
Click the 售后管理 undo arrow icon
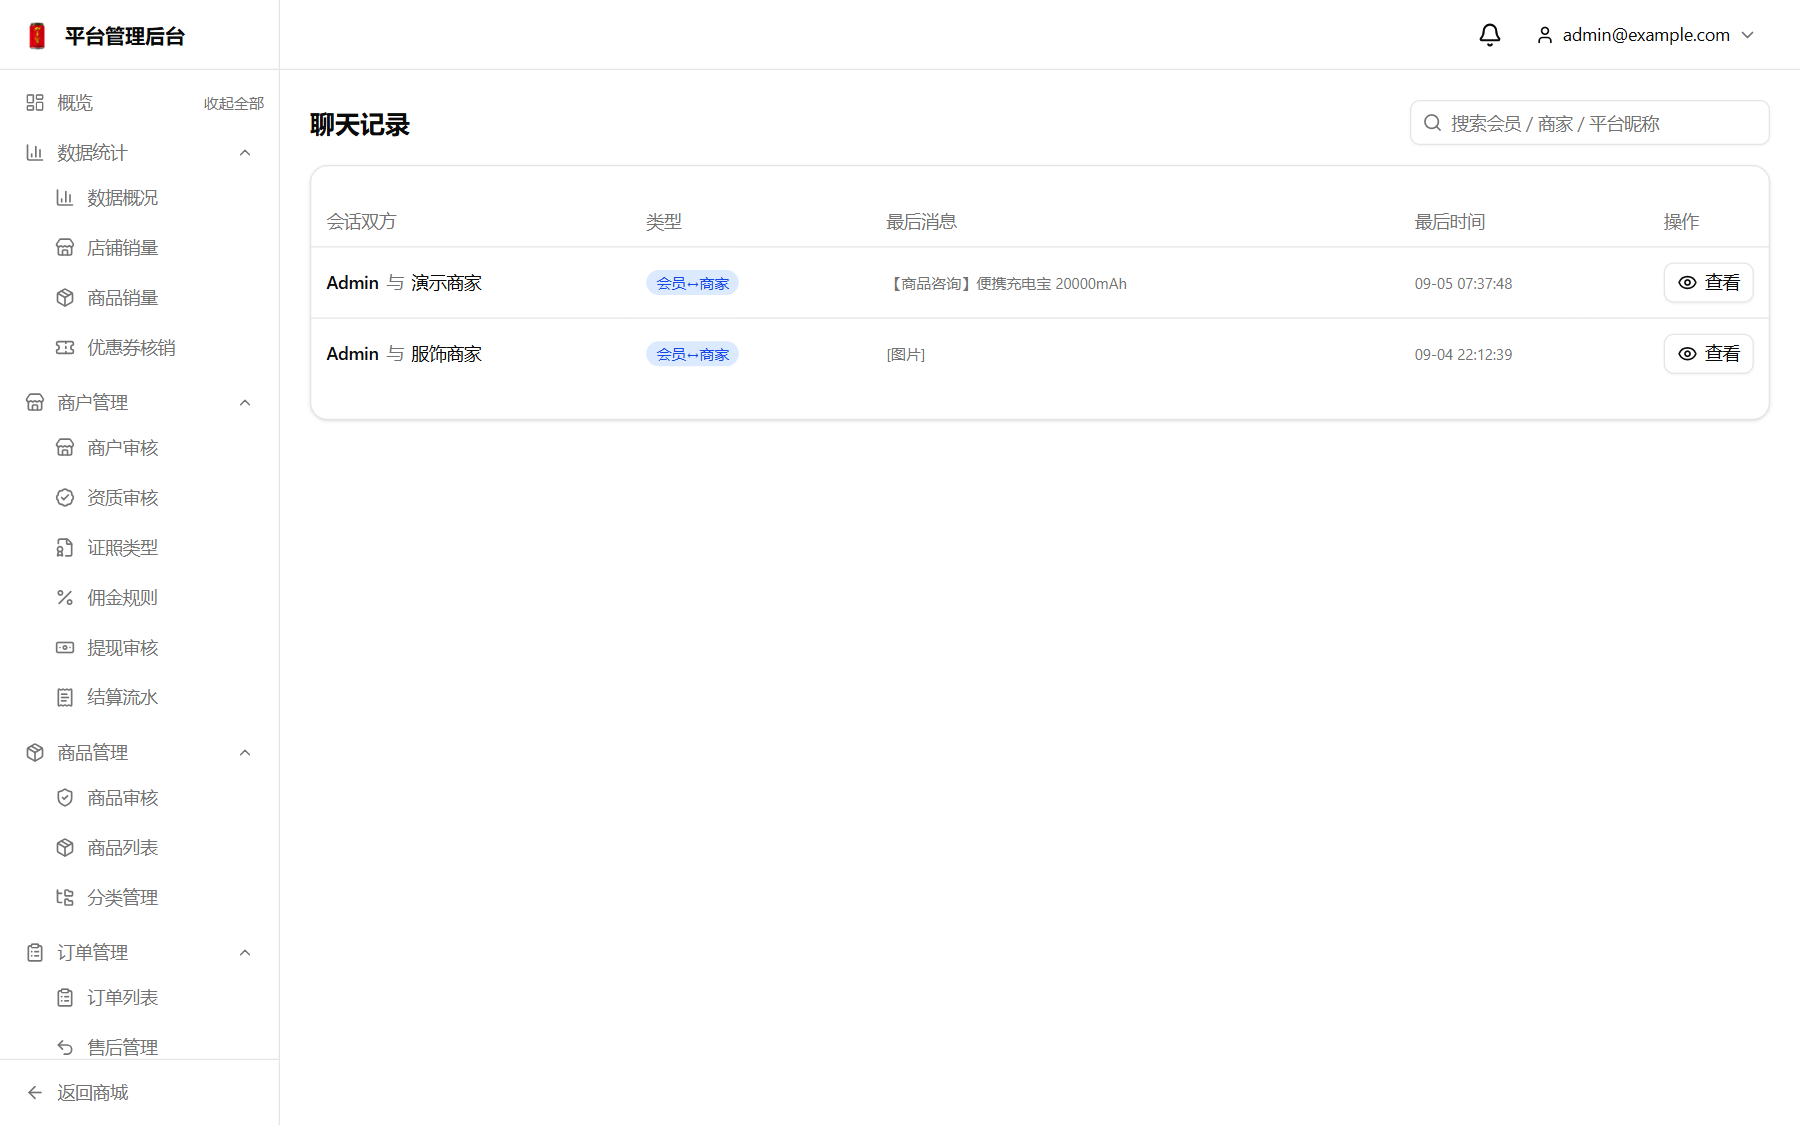pos(65,1047)
